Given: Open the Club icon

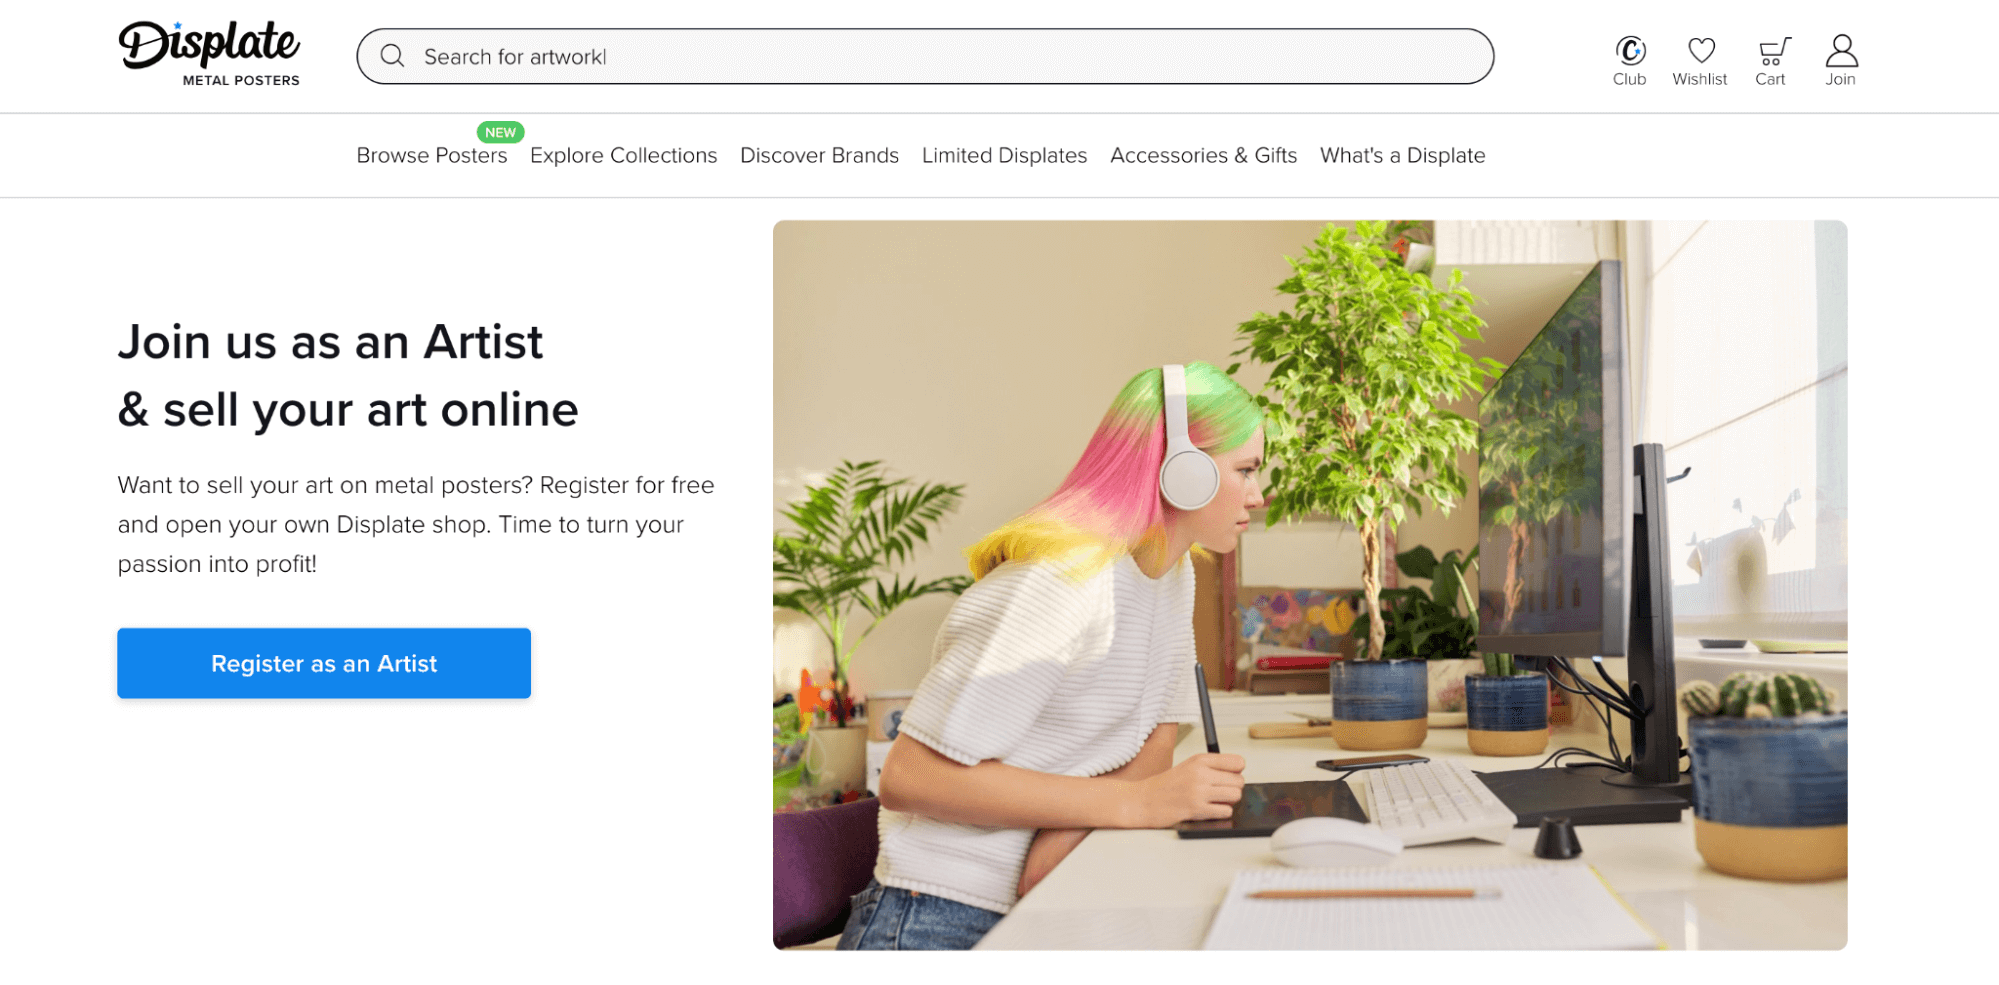Looking at the screenshot, I should point(1630,50).
